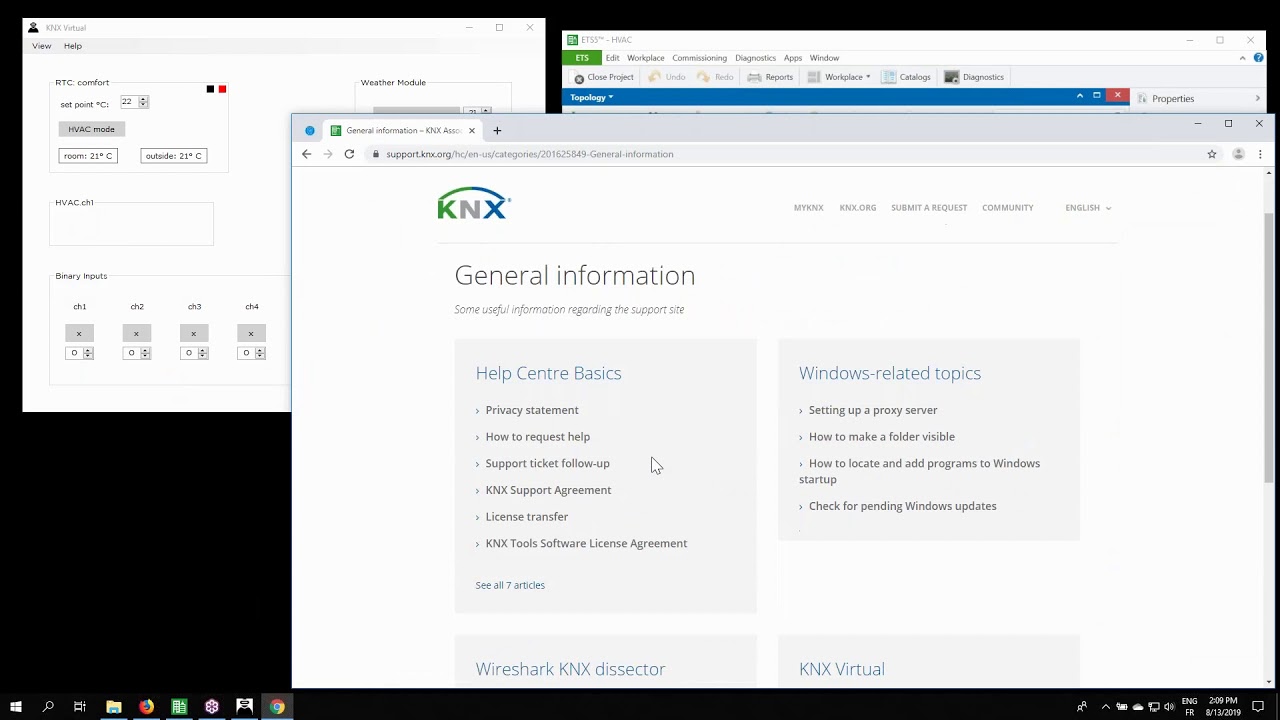The image size is (1280, 720).
Task: Click the KNX logo on the support page
Action: (474, 203)
